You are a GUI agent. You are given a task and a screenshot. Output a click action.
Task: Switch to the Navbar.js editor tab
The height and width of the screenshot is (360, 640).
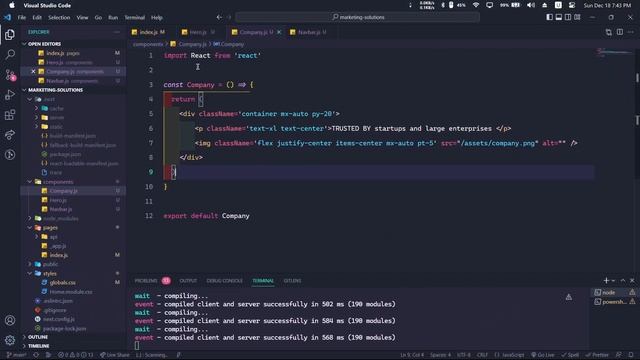tap(309, 32)
